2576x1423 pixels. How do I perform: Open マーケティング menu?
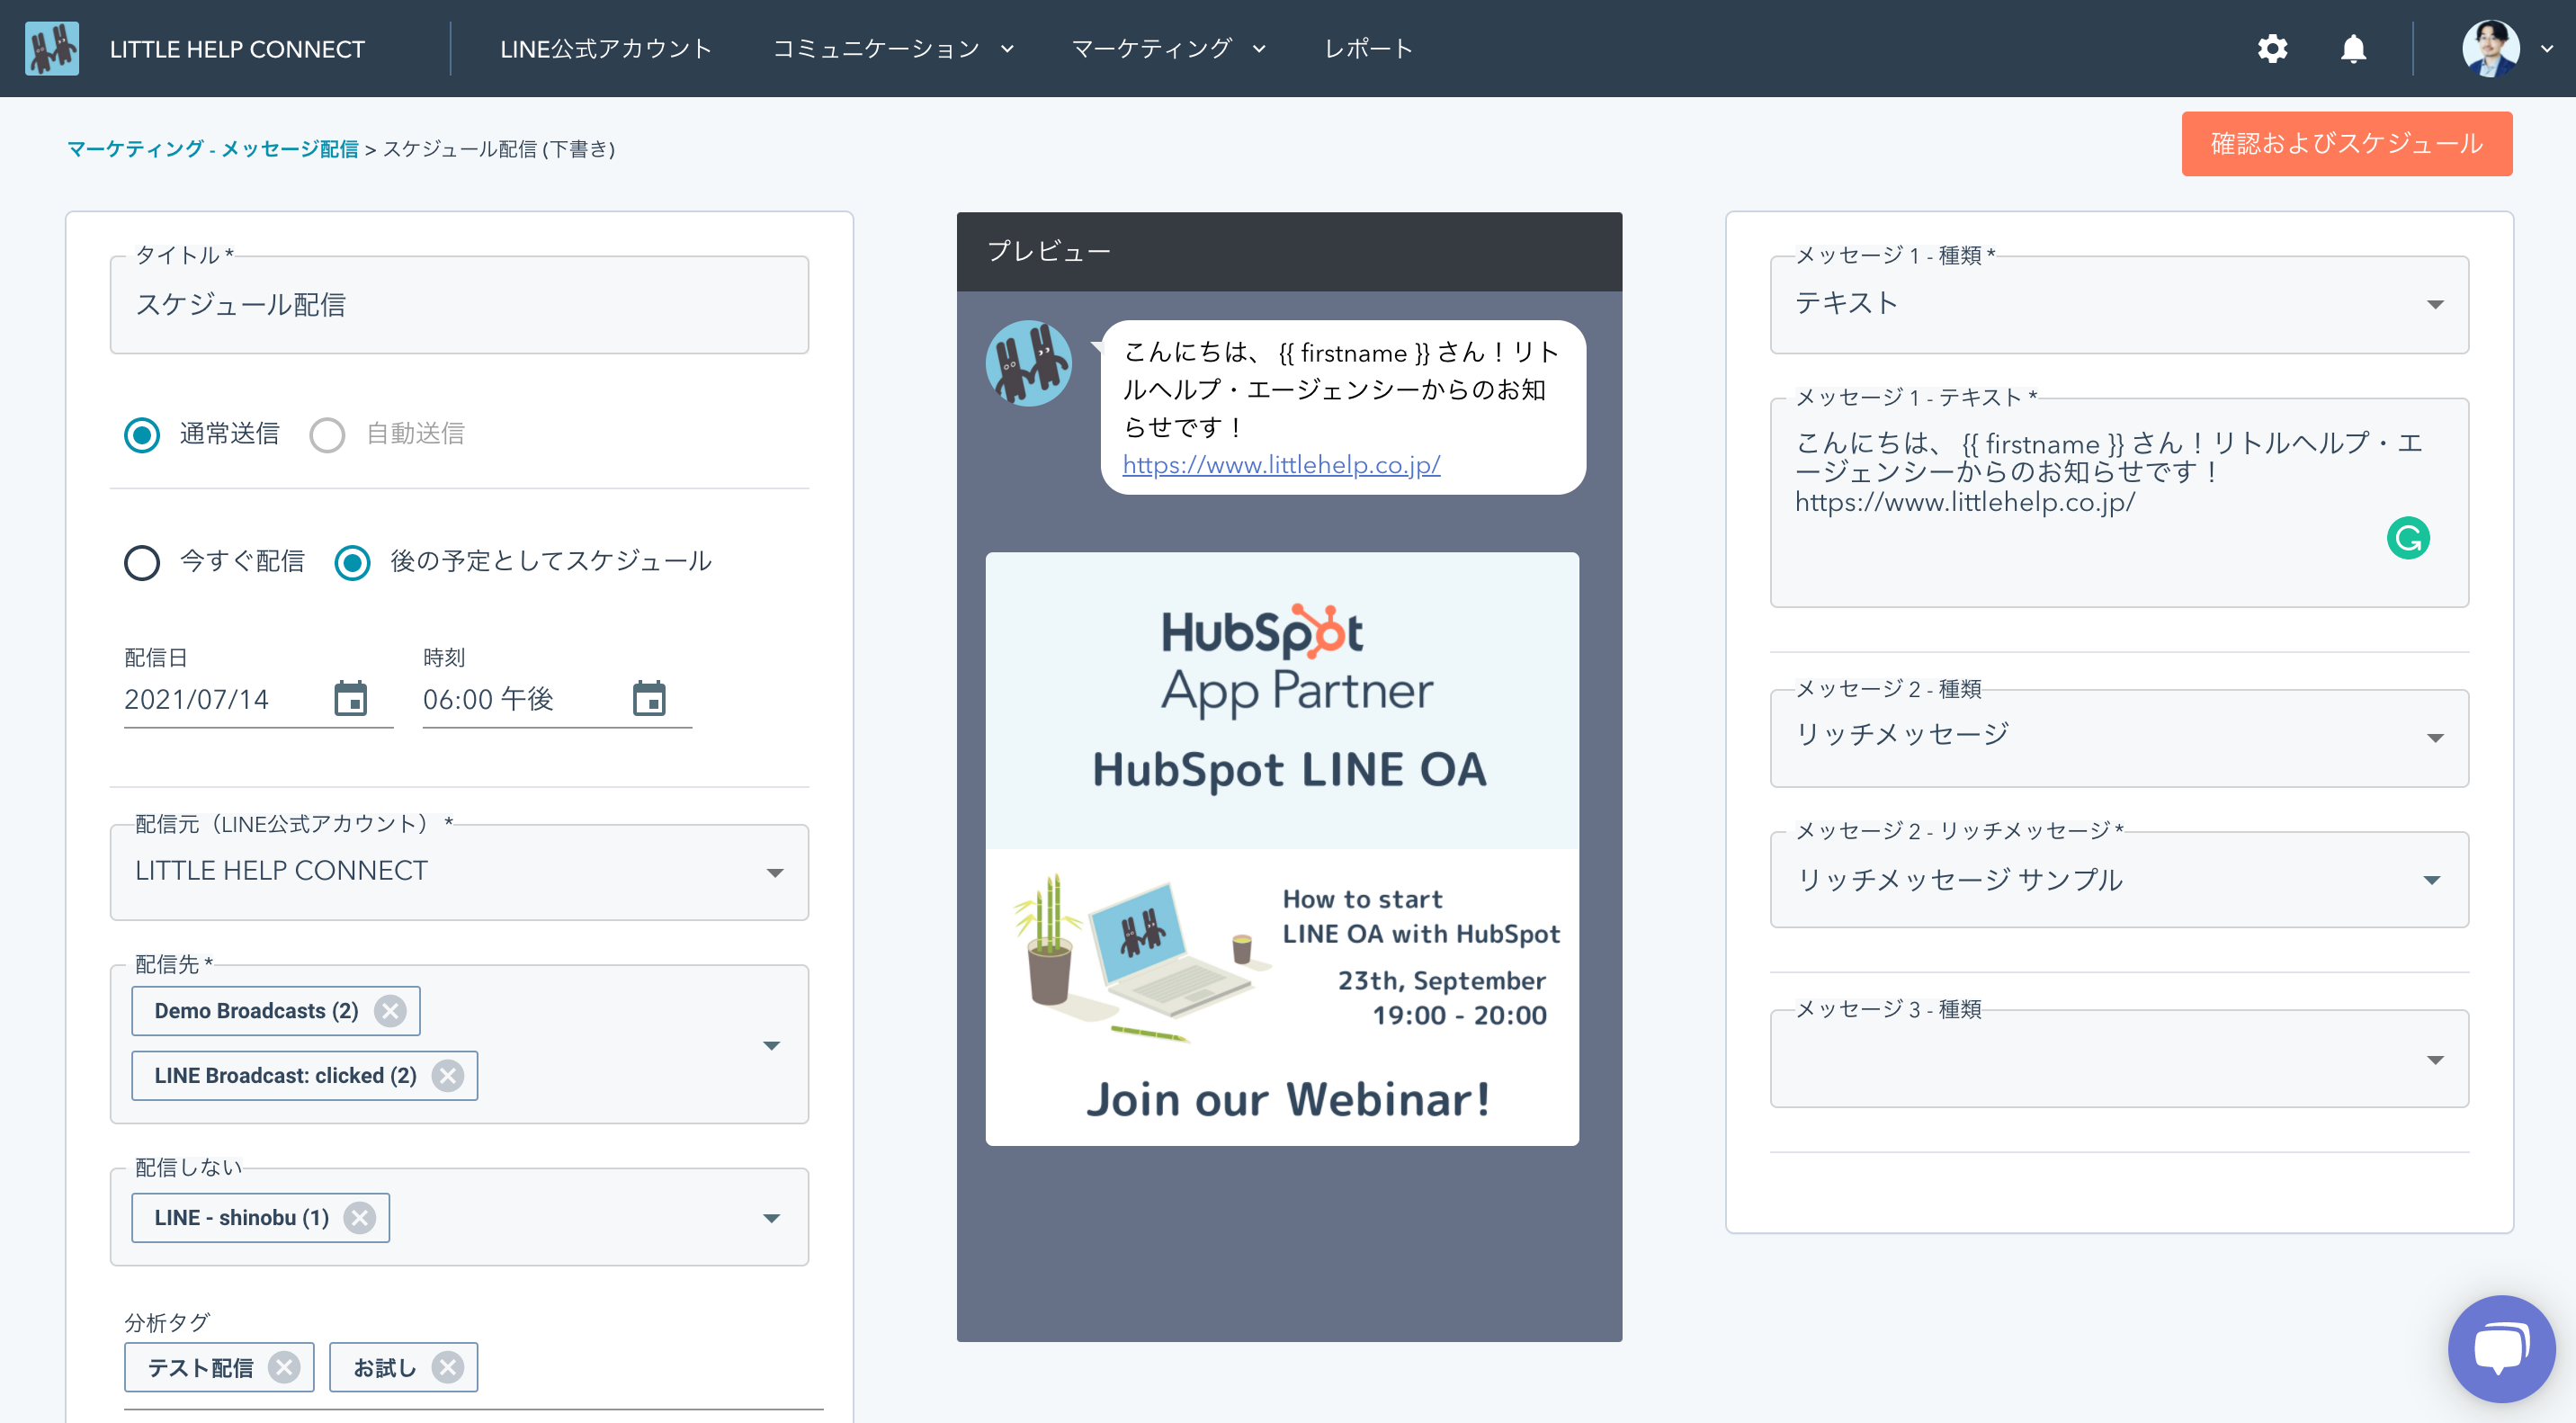(x=1168, y=48)
